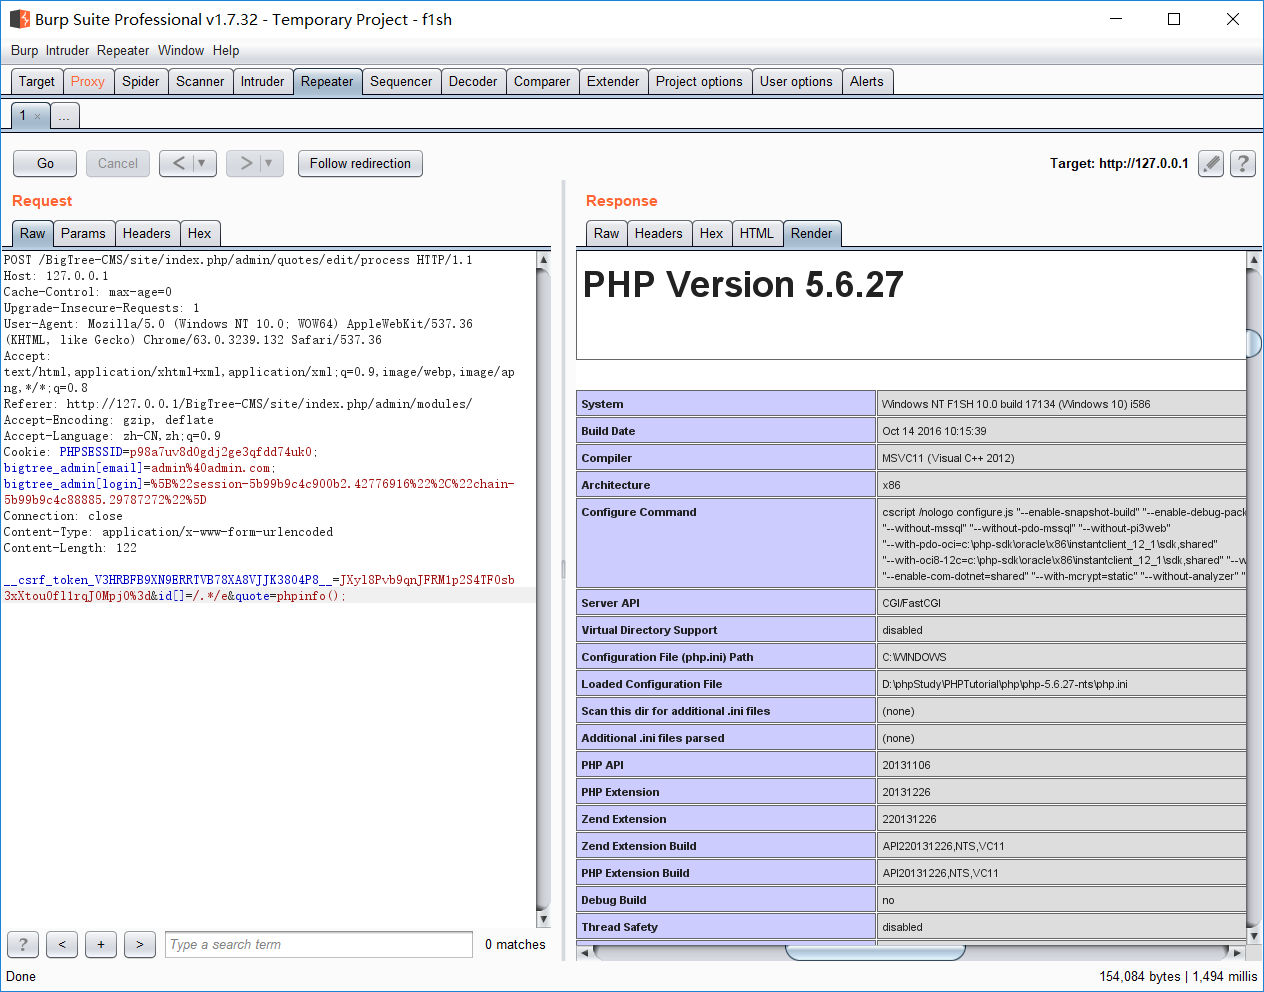This screenshot has height=992, width=1264.
Task: Click the response horizontal scrollbar thumb
Action: [875, 953]
